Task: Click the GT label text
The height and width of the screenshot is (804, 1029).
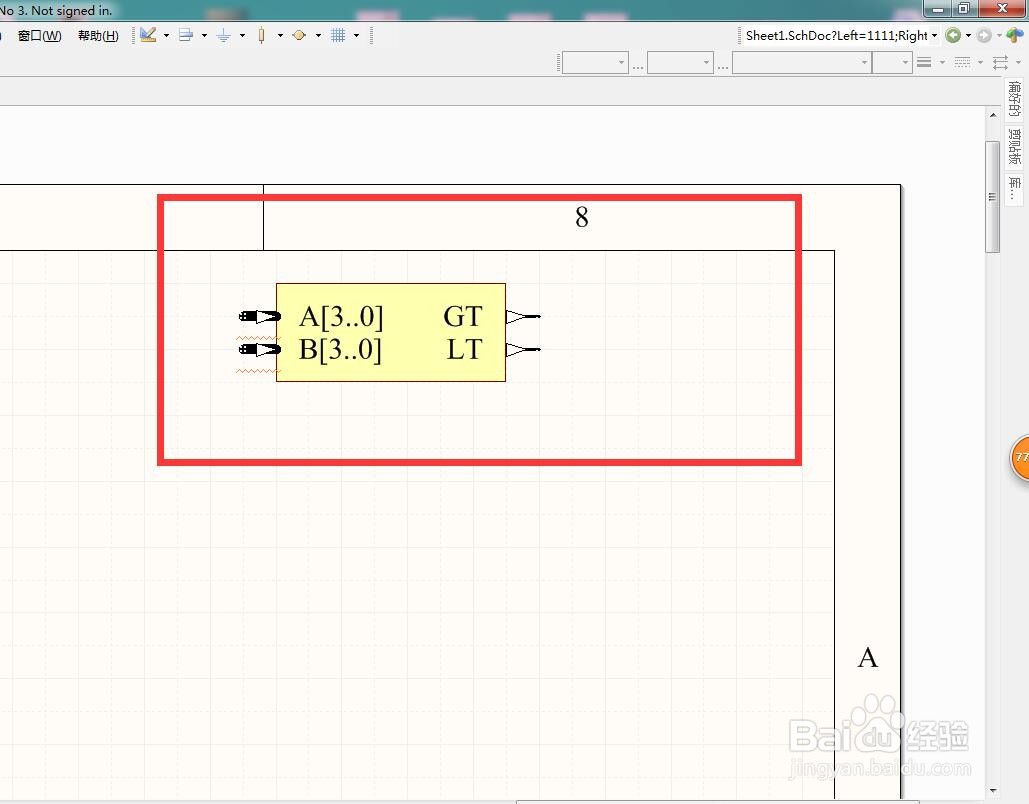Action: point(463,316)
